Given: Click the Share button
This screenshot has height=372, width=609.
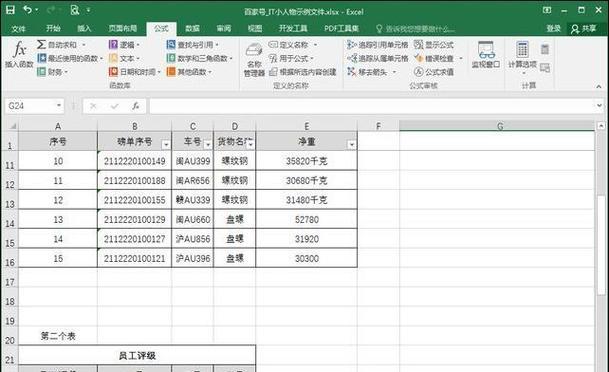Looking at the screenshot, I should pyautogui.click(x=583, y=28).
